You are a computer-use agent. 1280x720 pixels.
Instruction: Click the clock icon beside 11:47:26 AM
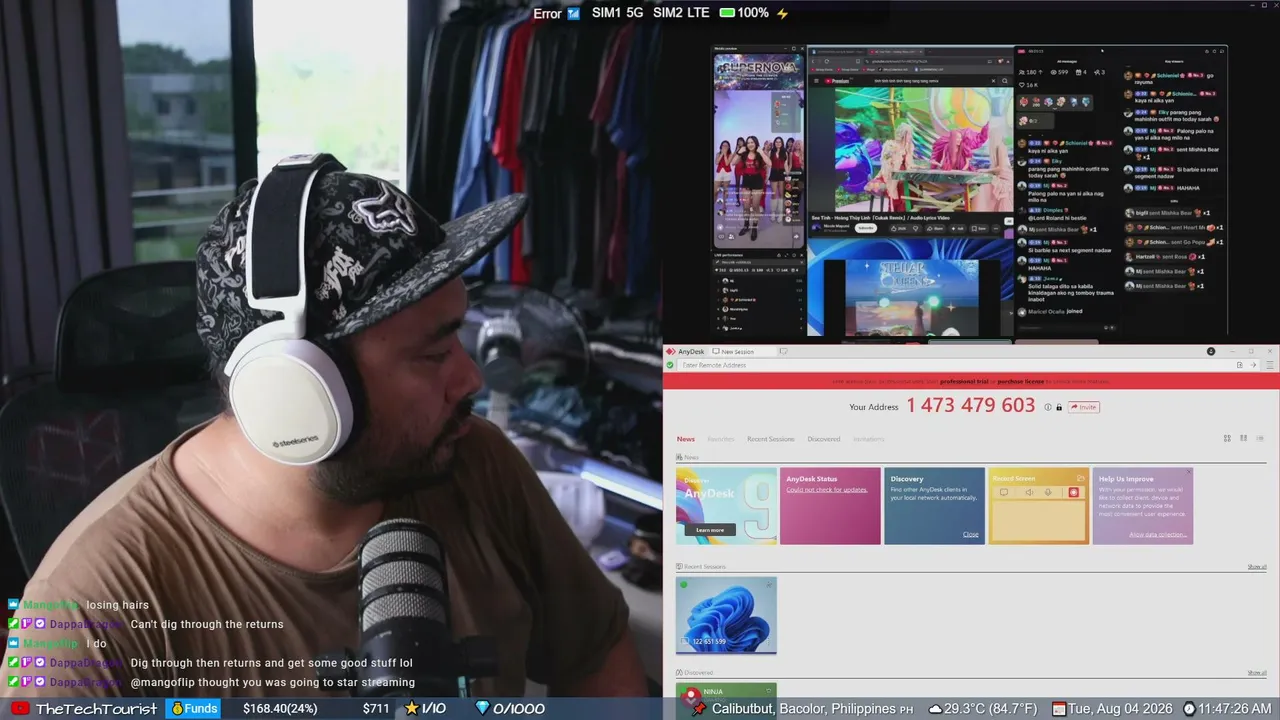(x=1189, y=709)
